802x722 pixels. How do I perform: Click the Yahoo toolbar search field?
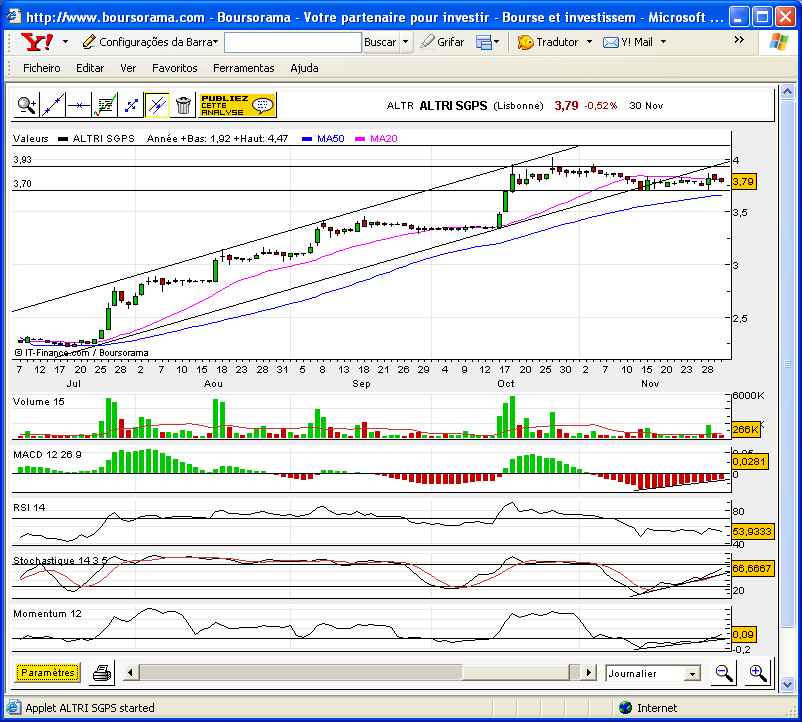tap(293, 42)
